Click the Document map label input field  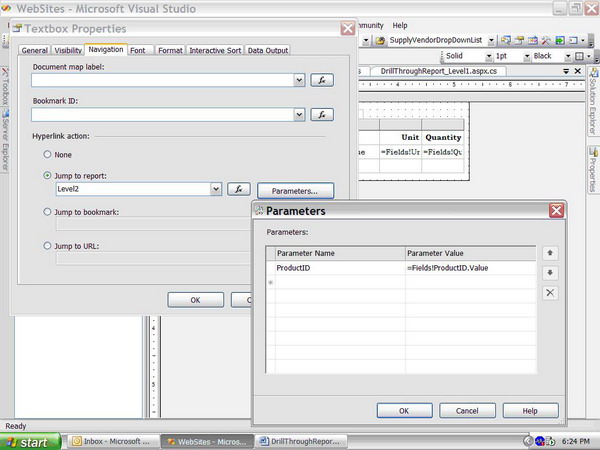163,80
